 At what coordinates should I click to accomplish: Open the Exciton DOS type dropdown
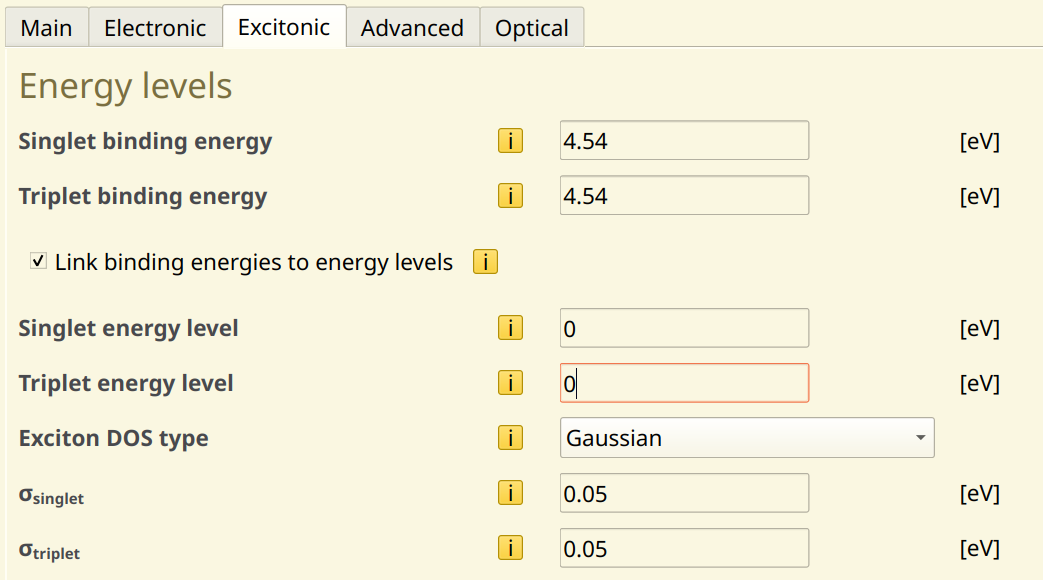click(x=746, y=438)
